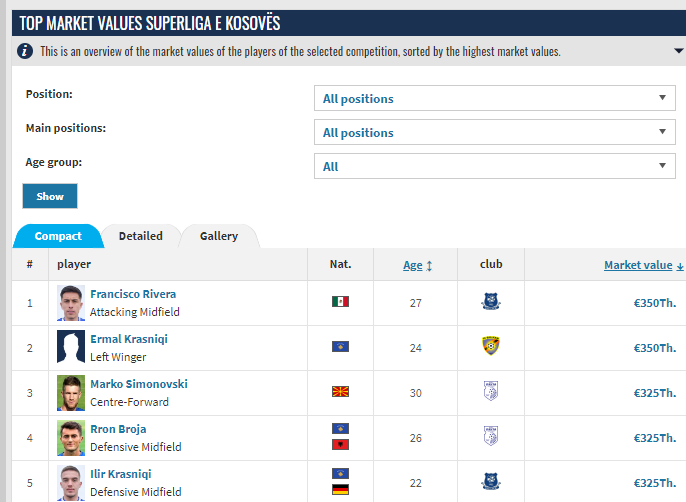Image resolution: width=686 pixels, height=502 pixels.
Task: Click the age 27 cell for Francisco Rivera
Action: pyautogui.click(x=416, y=303)
